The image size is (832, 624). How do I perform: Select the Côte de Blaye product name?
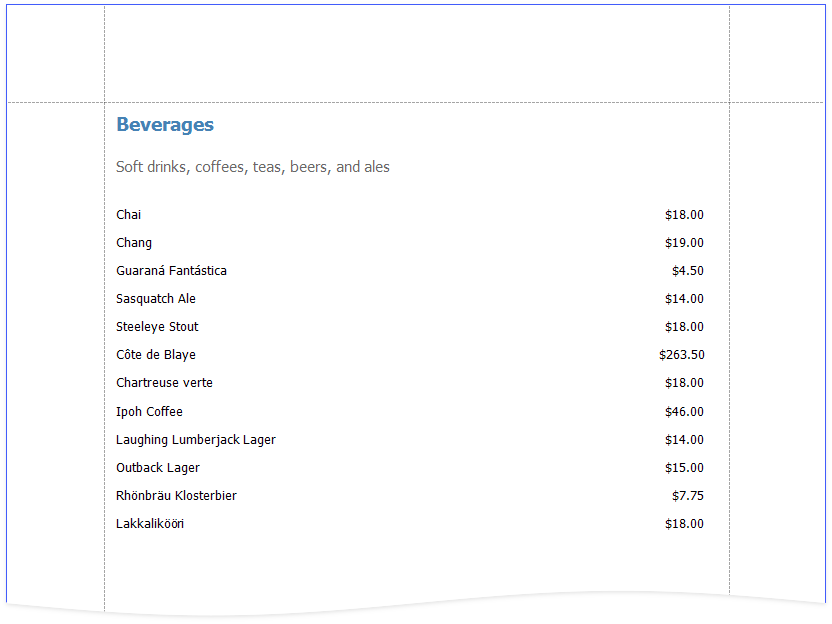[x=156, y=355]
